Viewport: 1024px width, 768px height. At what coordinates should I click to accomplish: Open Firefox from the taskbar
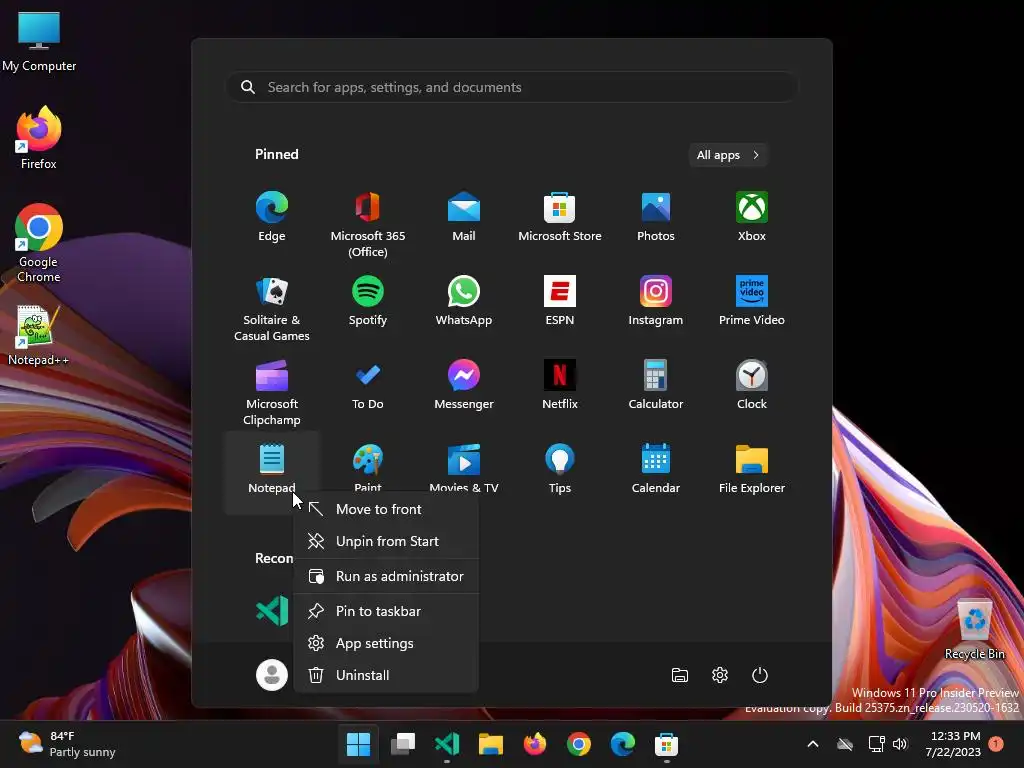coord(535,744)
